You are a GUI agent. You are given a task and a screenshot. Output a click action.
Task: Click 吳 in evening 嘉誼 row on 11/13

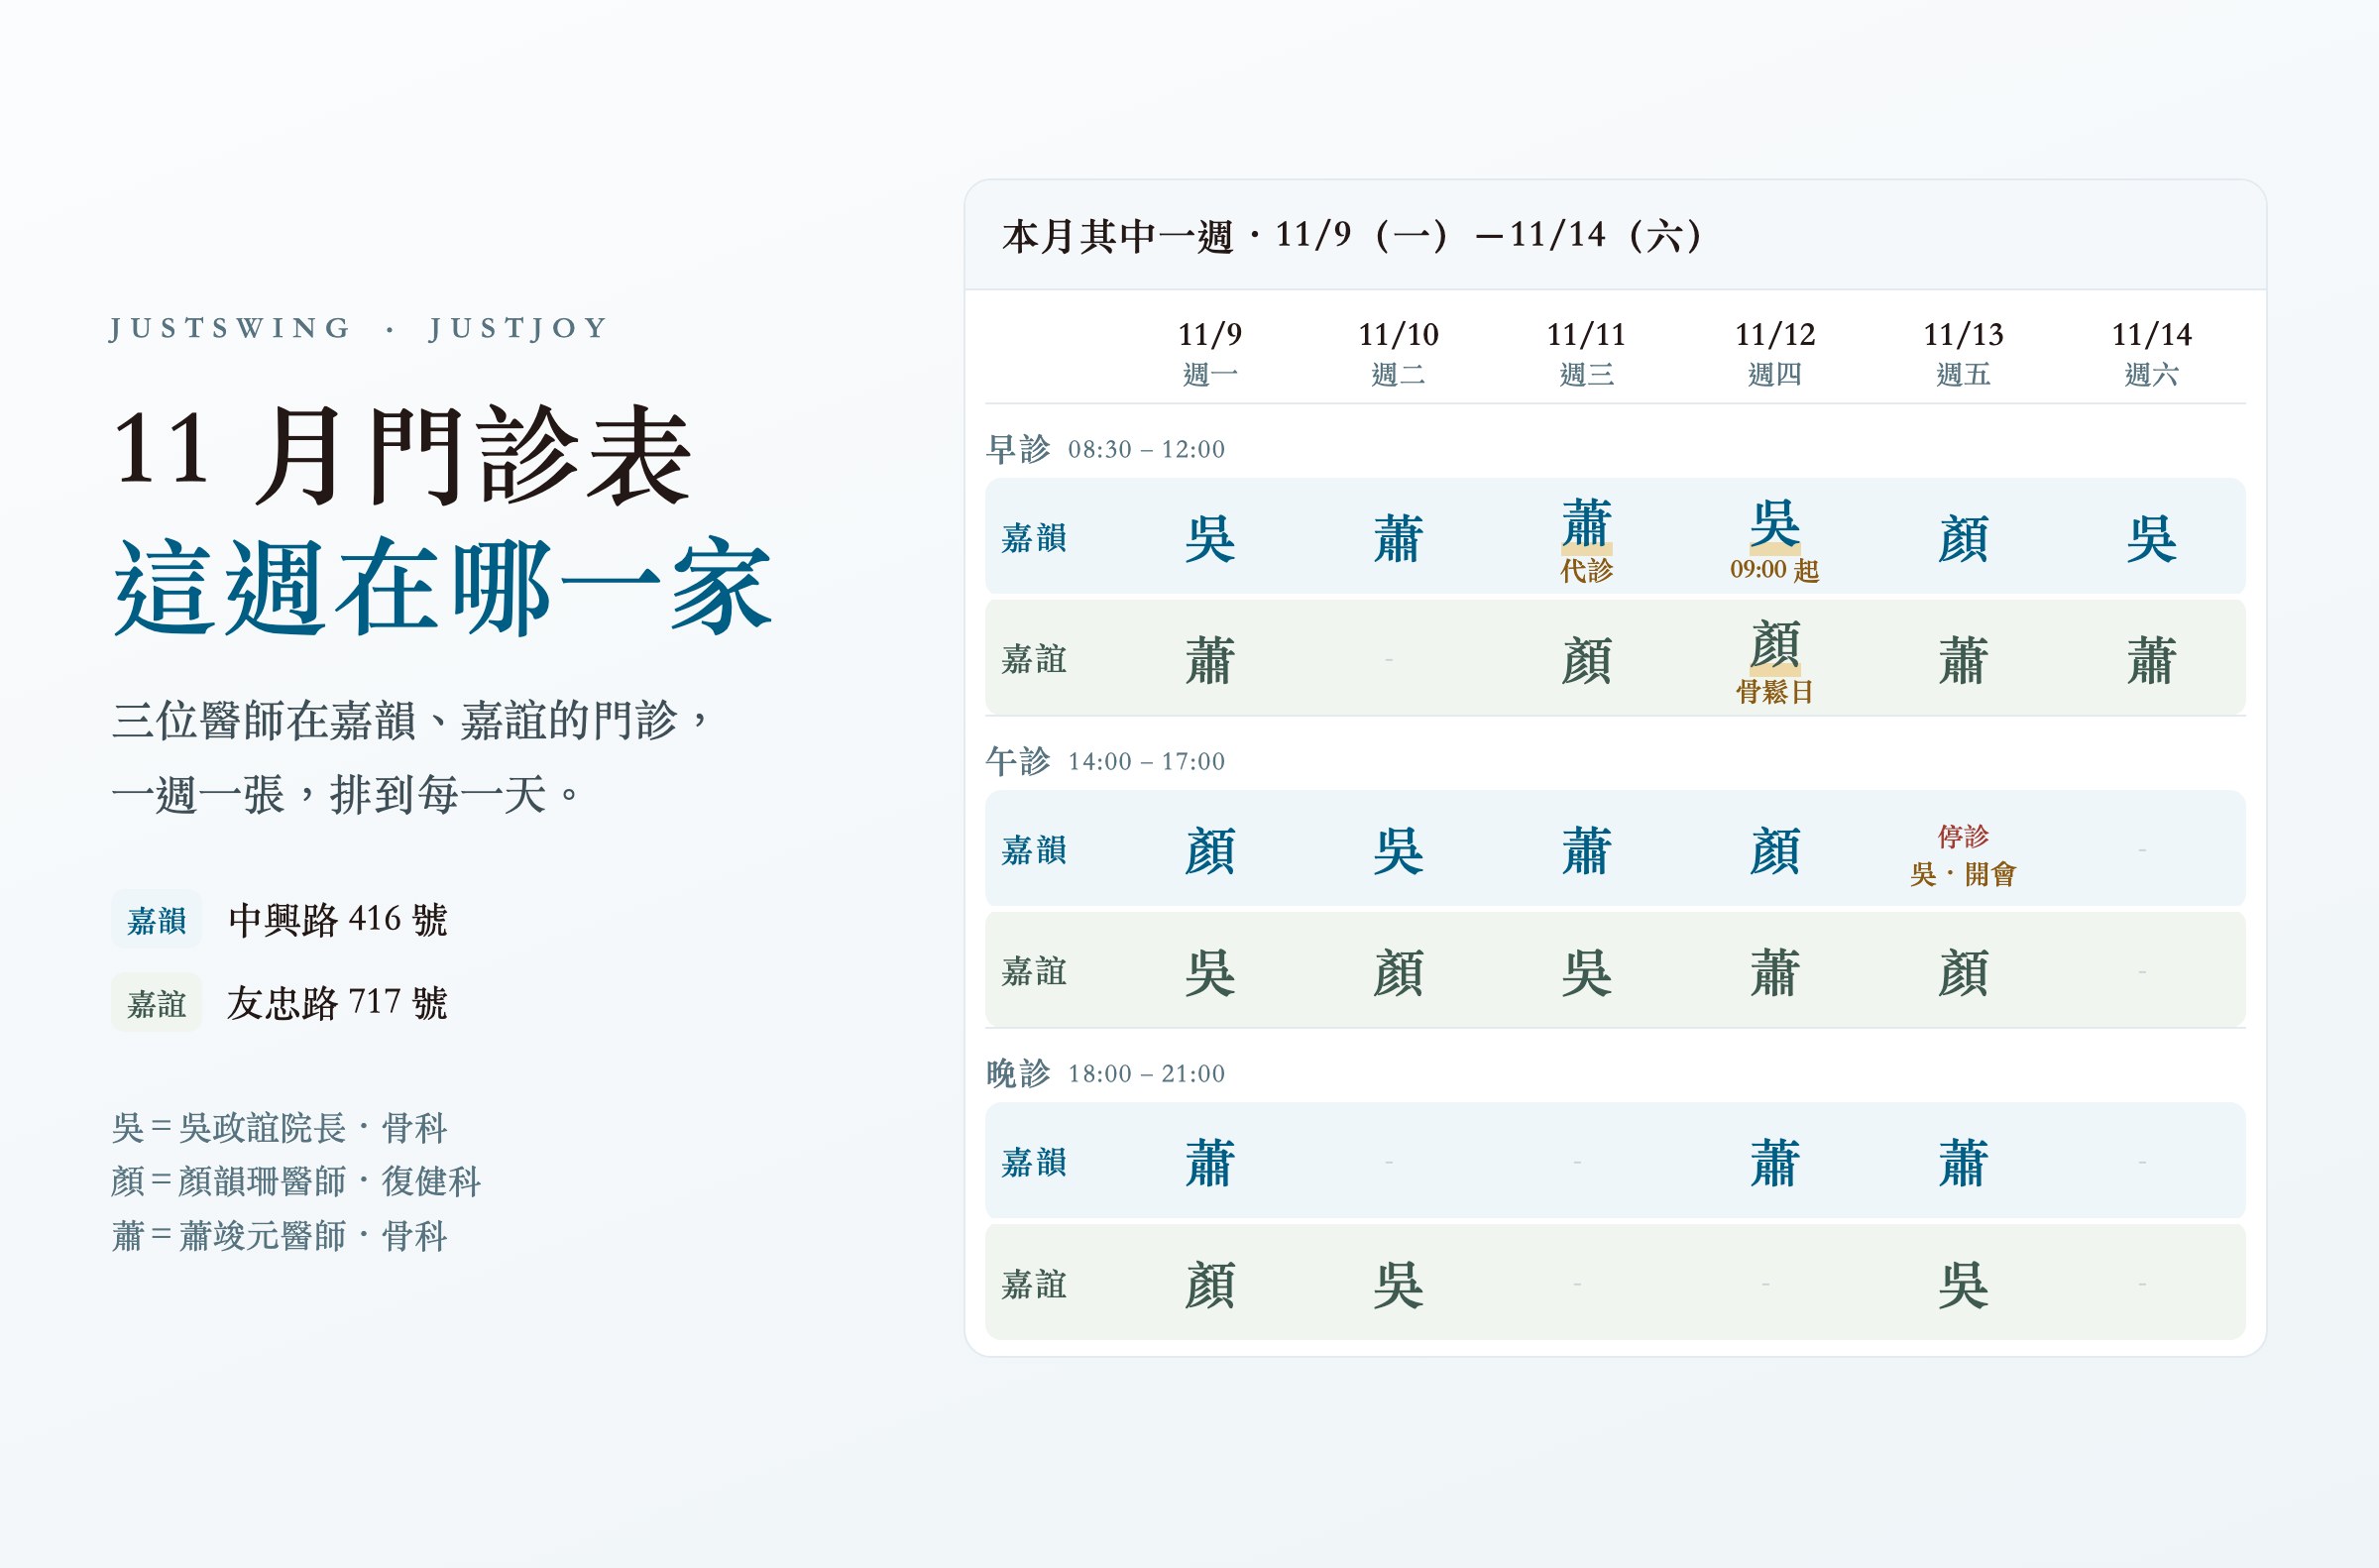1963,1284
